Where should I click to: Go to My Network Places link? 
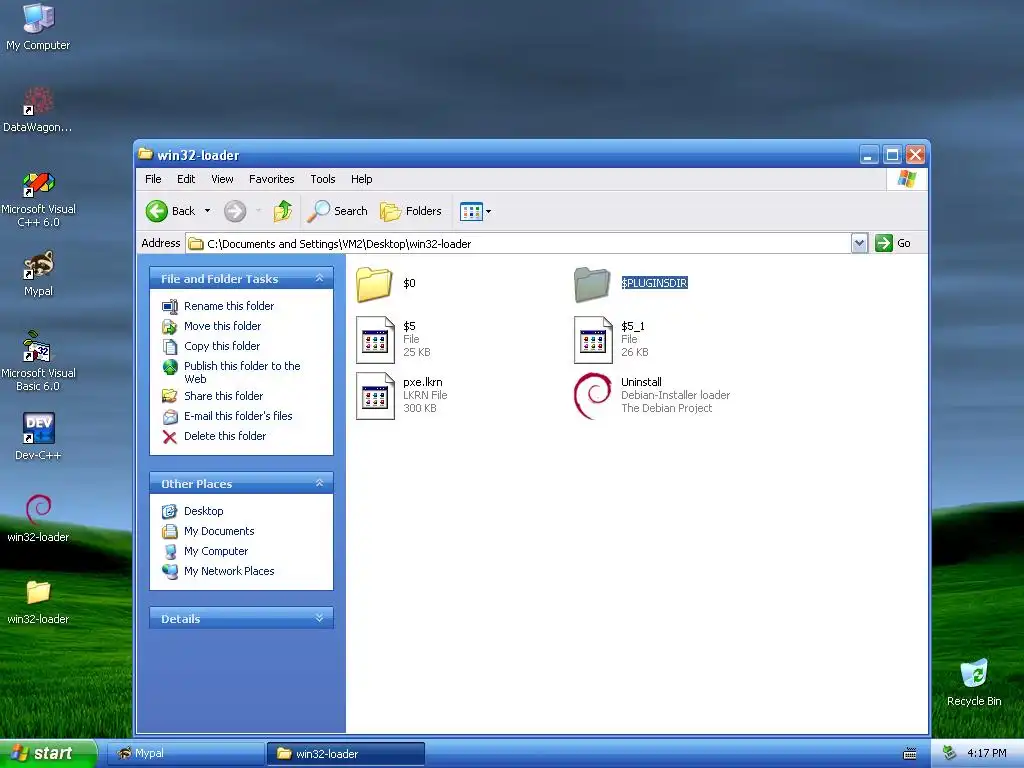click(229, 571)
